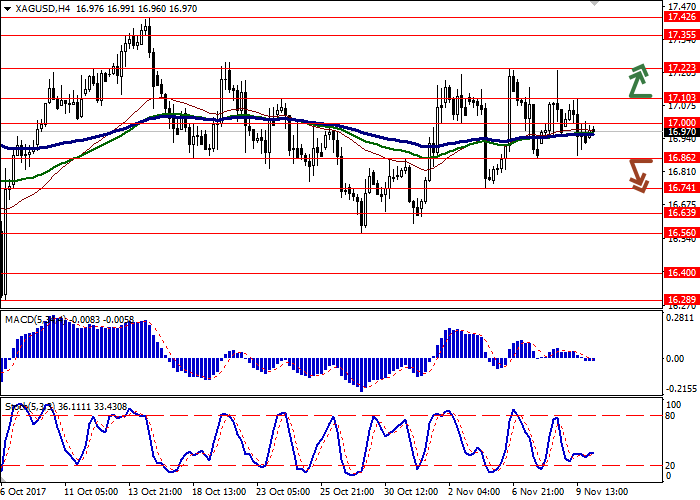
Task: Click the red downward arrow icon
Action: 639,174
